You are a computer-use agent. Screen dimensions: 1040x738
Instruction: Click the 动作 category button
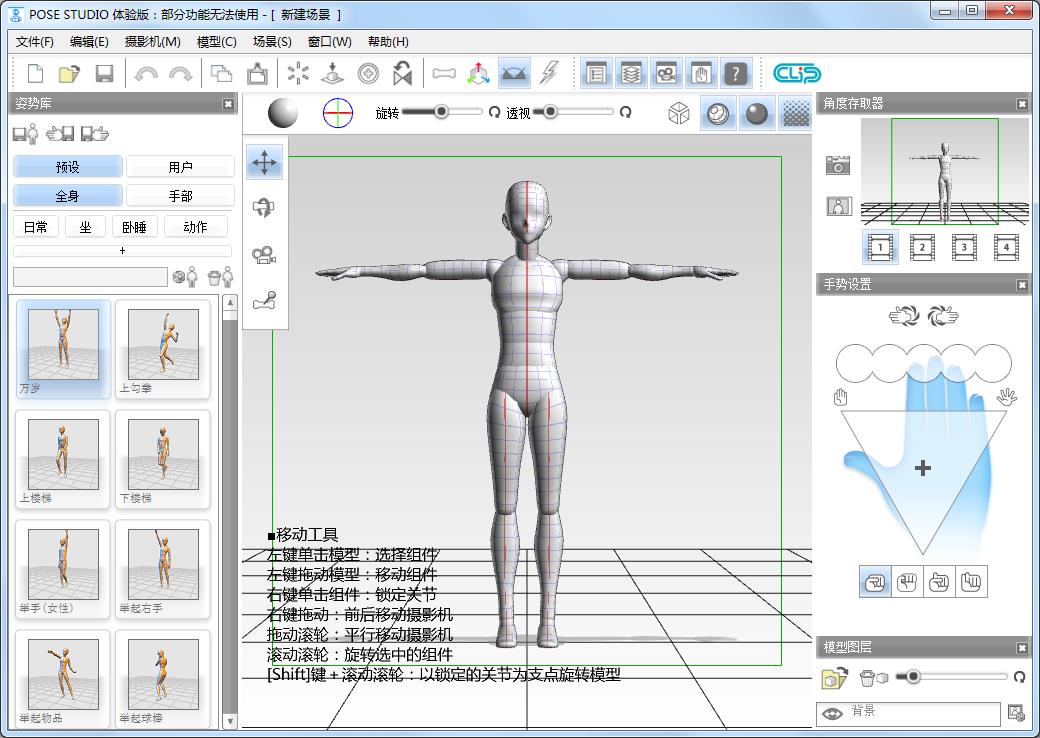click(x=196, y=226)
